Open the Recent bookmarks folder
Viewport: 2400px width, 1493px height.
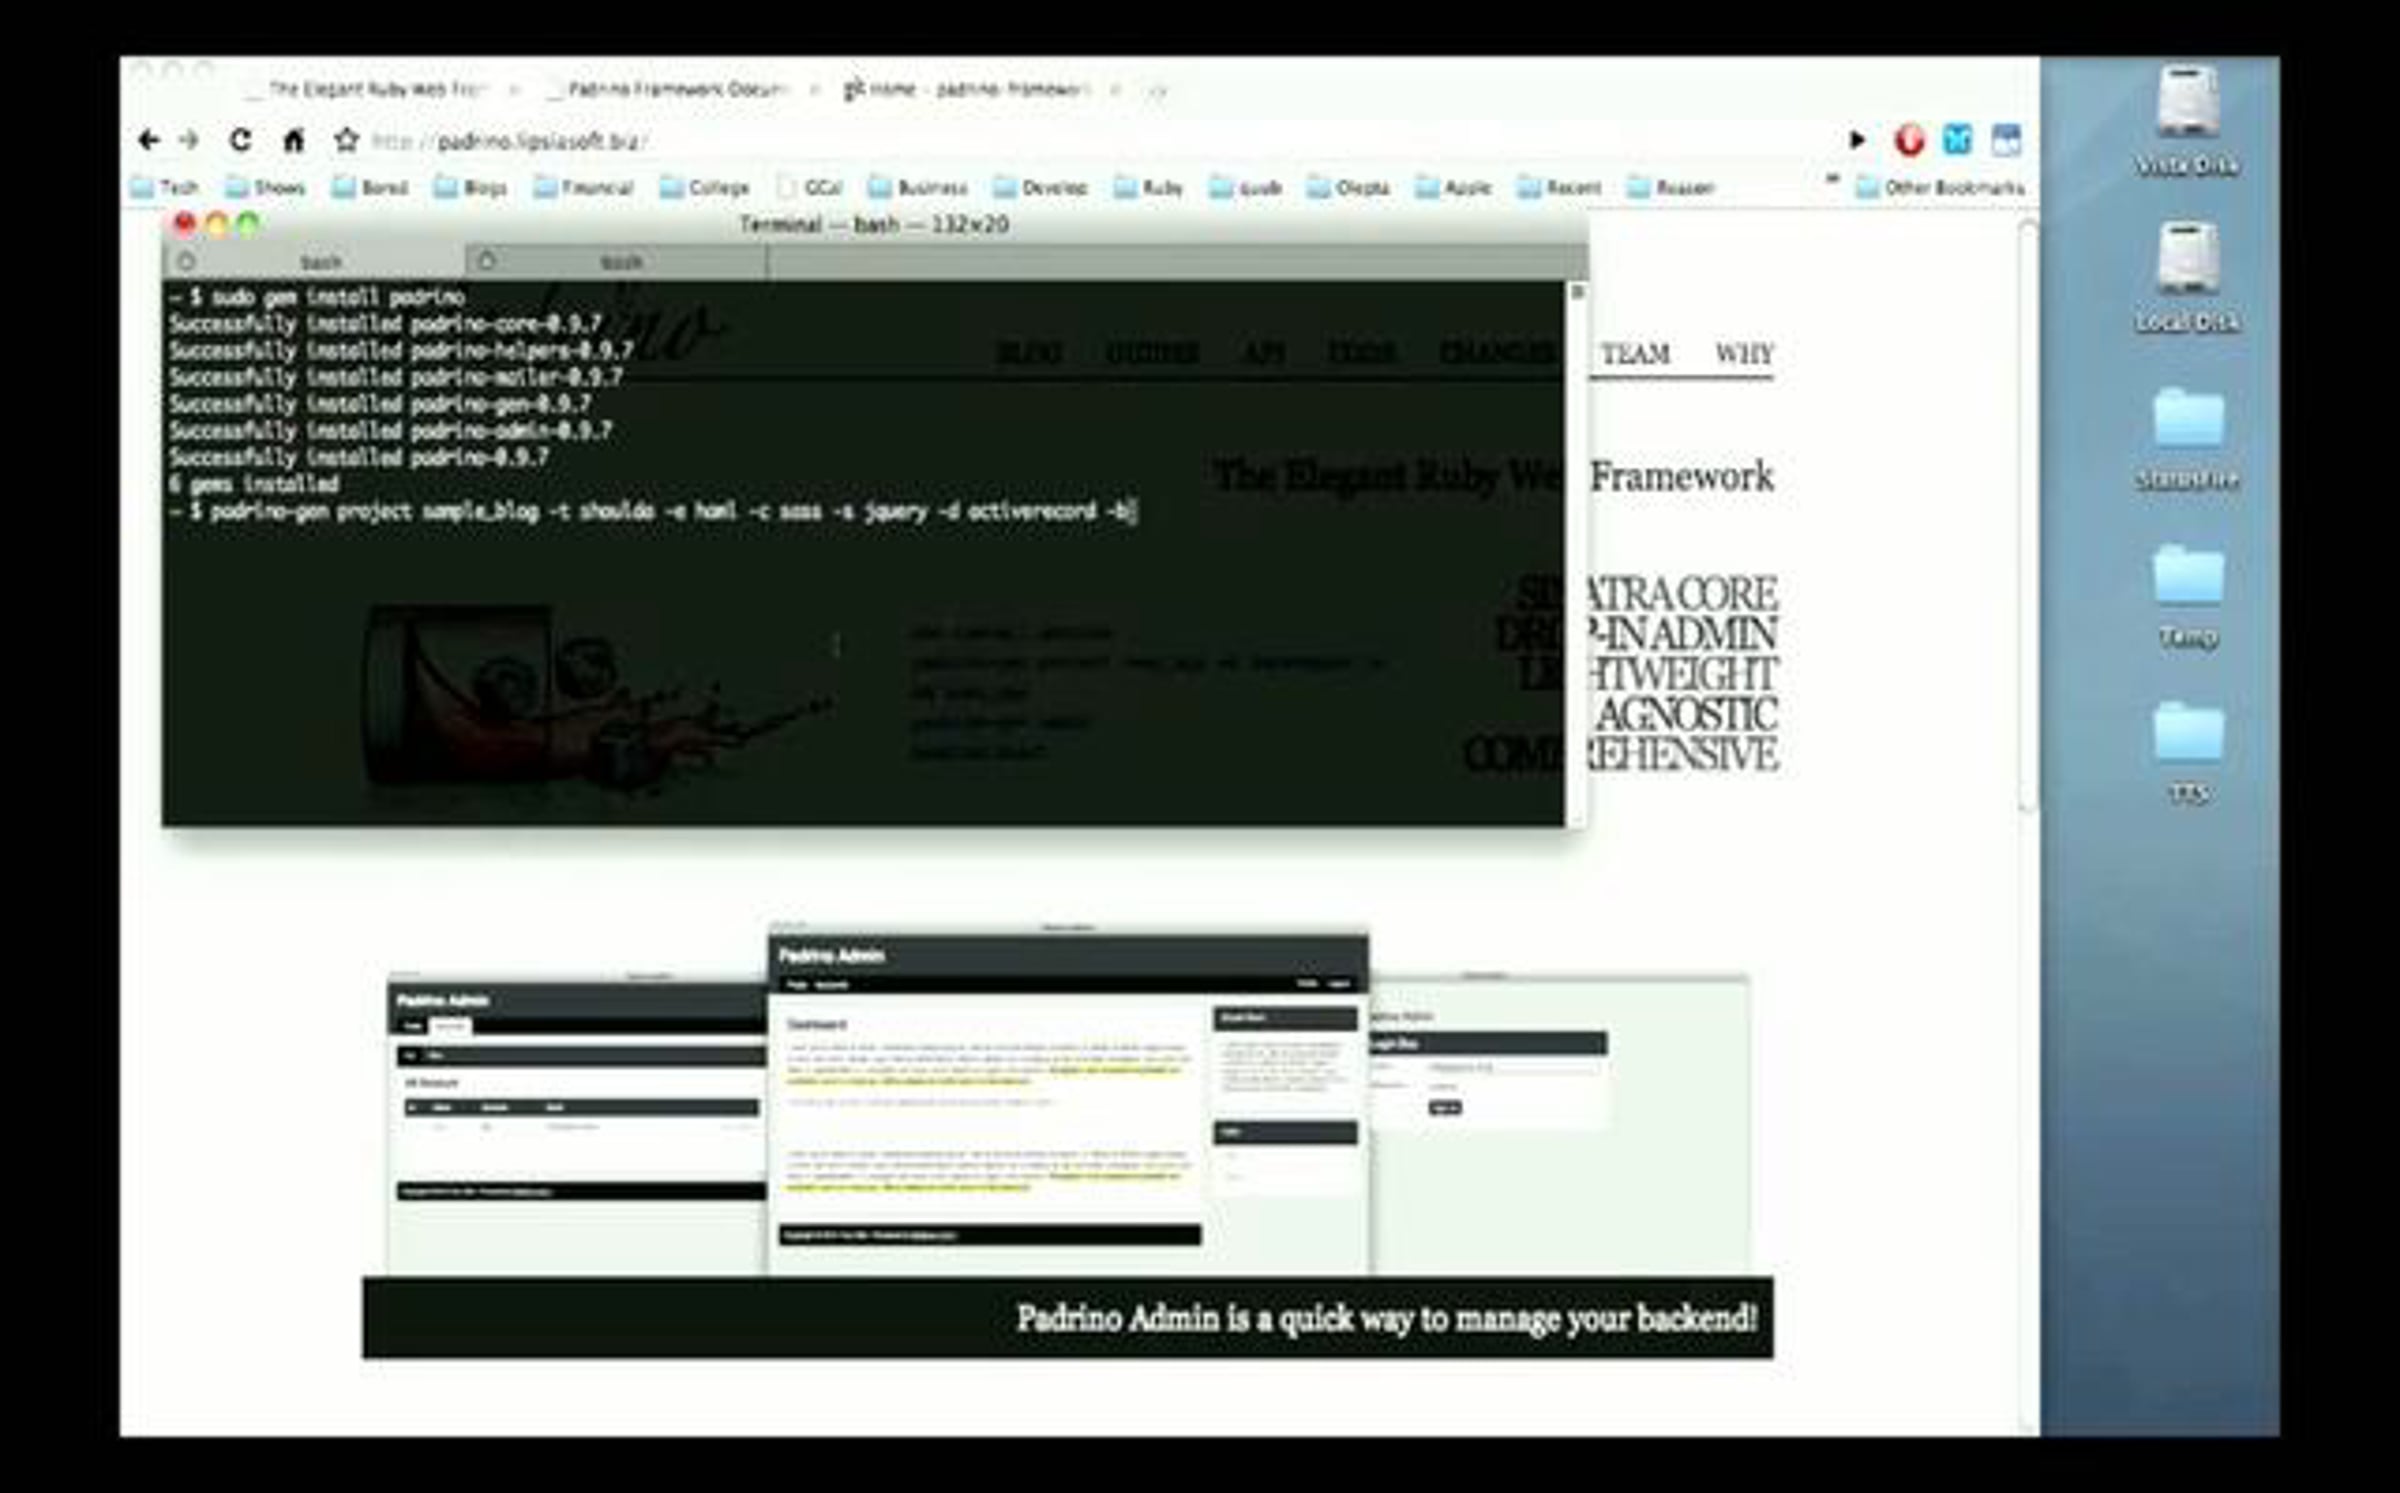pos(1559,188)
